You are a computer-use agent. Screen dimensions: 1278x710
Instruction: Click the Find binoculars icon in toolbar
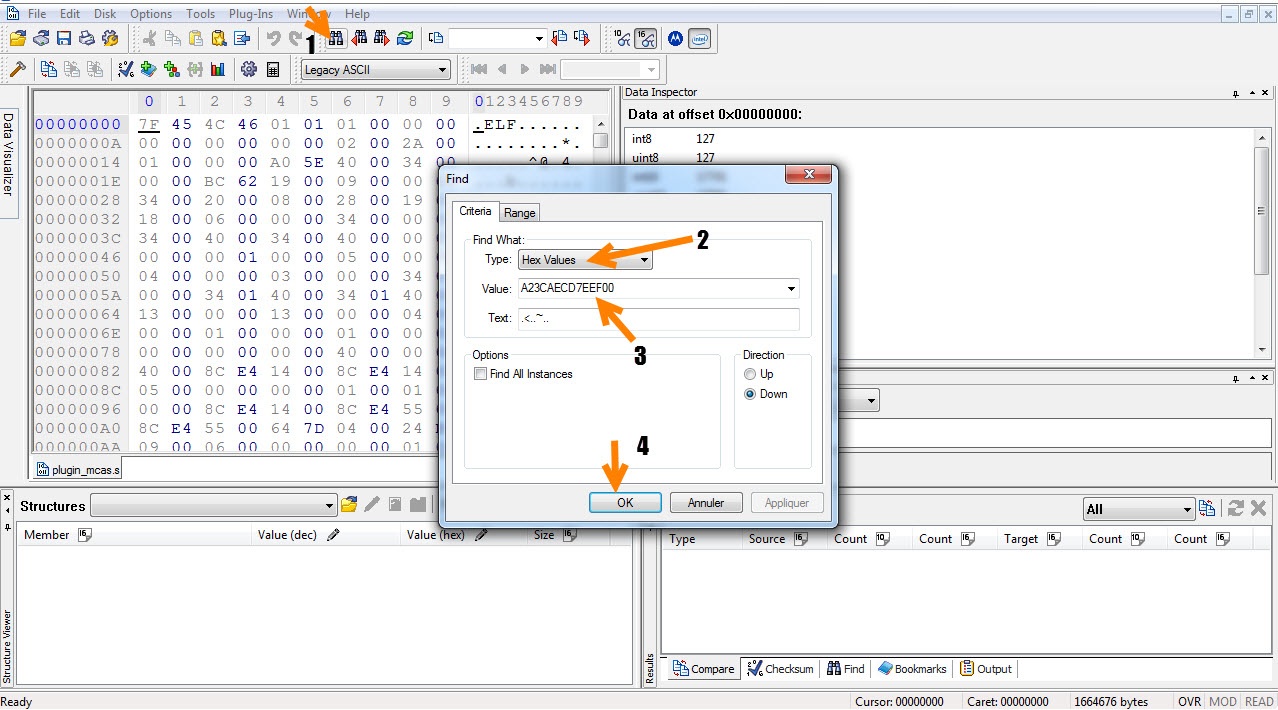coord(336,39)
